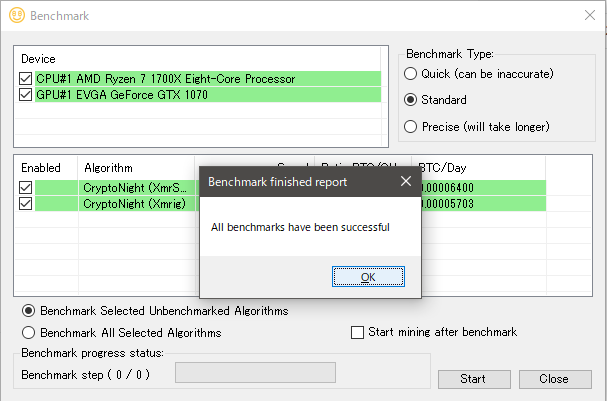This screenshot has height=401, width=607.
Task: Click the NiceHash app icon in title bar
Action: pyautogui.click(x=14, y=15)
